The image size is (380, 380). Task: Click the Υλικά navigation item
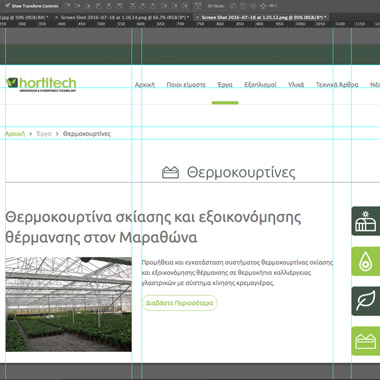296,85
